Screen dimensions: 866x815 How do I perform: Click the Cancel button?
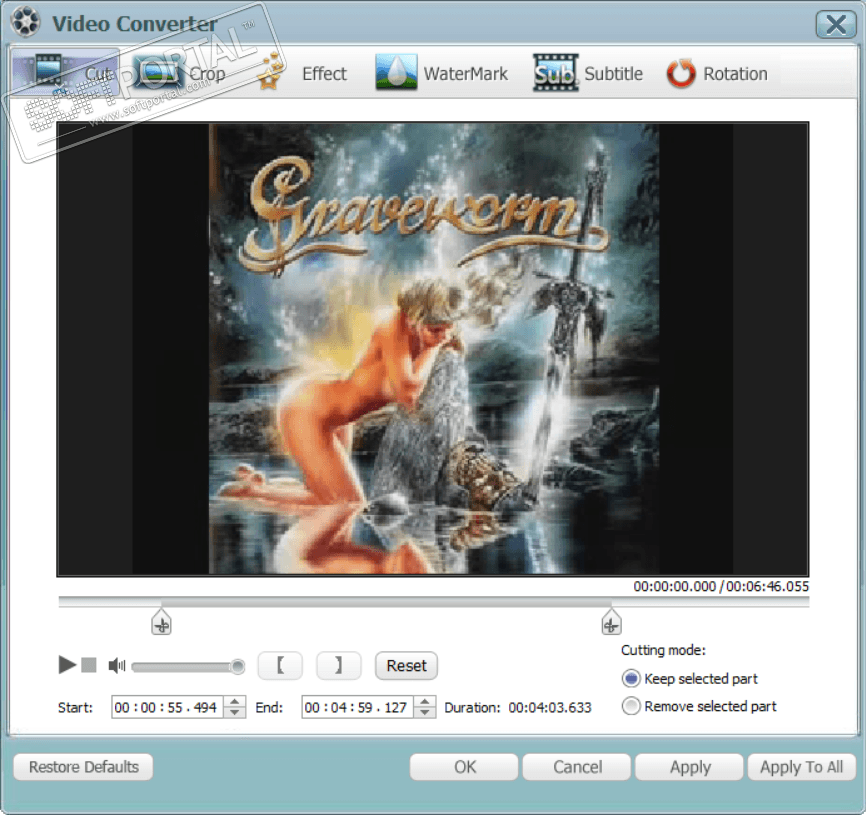pyautogui.click(x=577, y=767)
